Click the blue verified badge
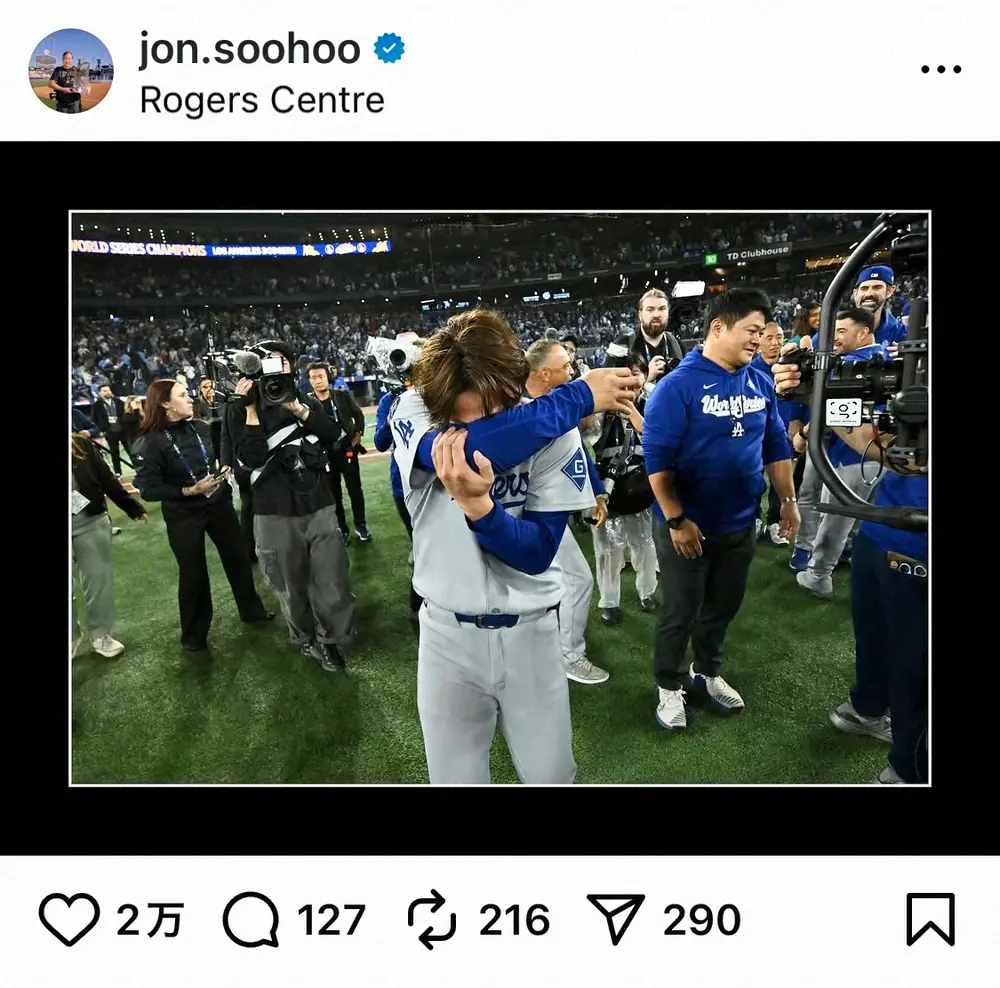 click(389, 48)
